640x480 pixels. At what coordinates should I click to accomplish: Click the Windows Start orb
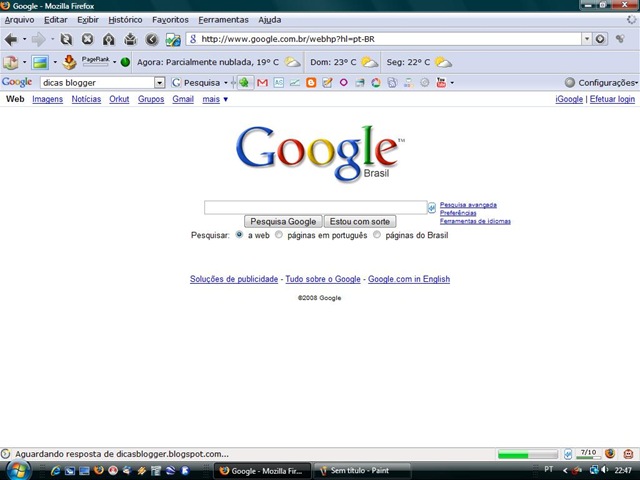pyautogui.click(x=17, y=469)
